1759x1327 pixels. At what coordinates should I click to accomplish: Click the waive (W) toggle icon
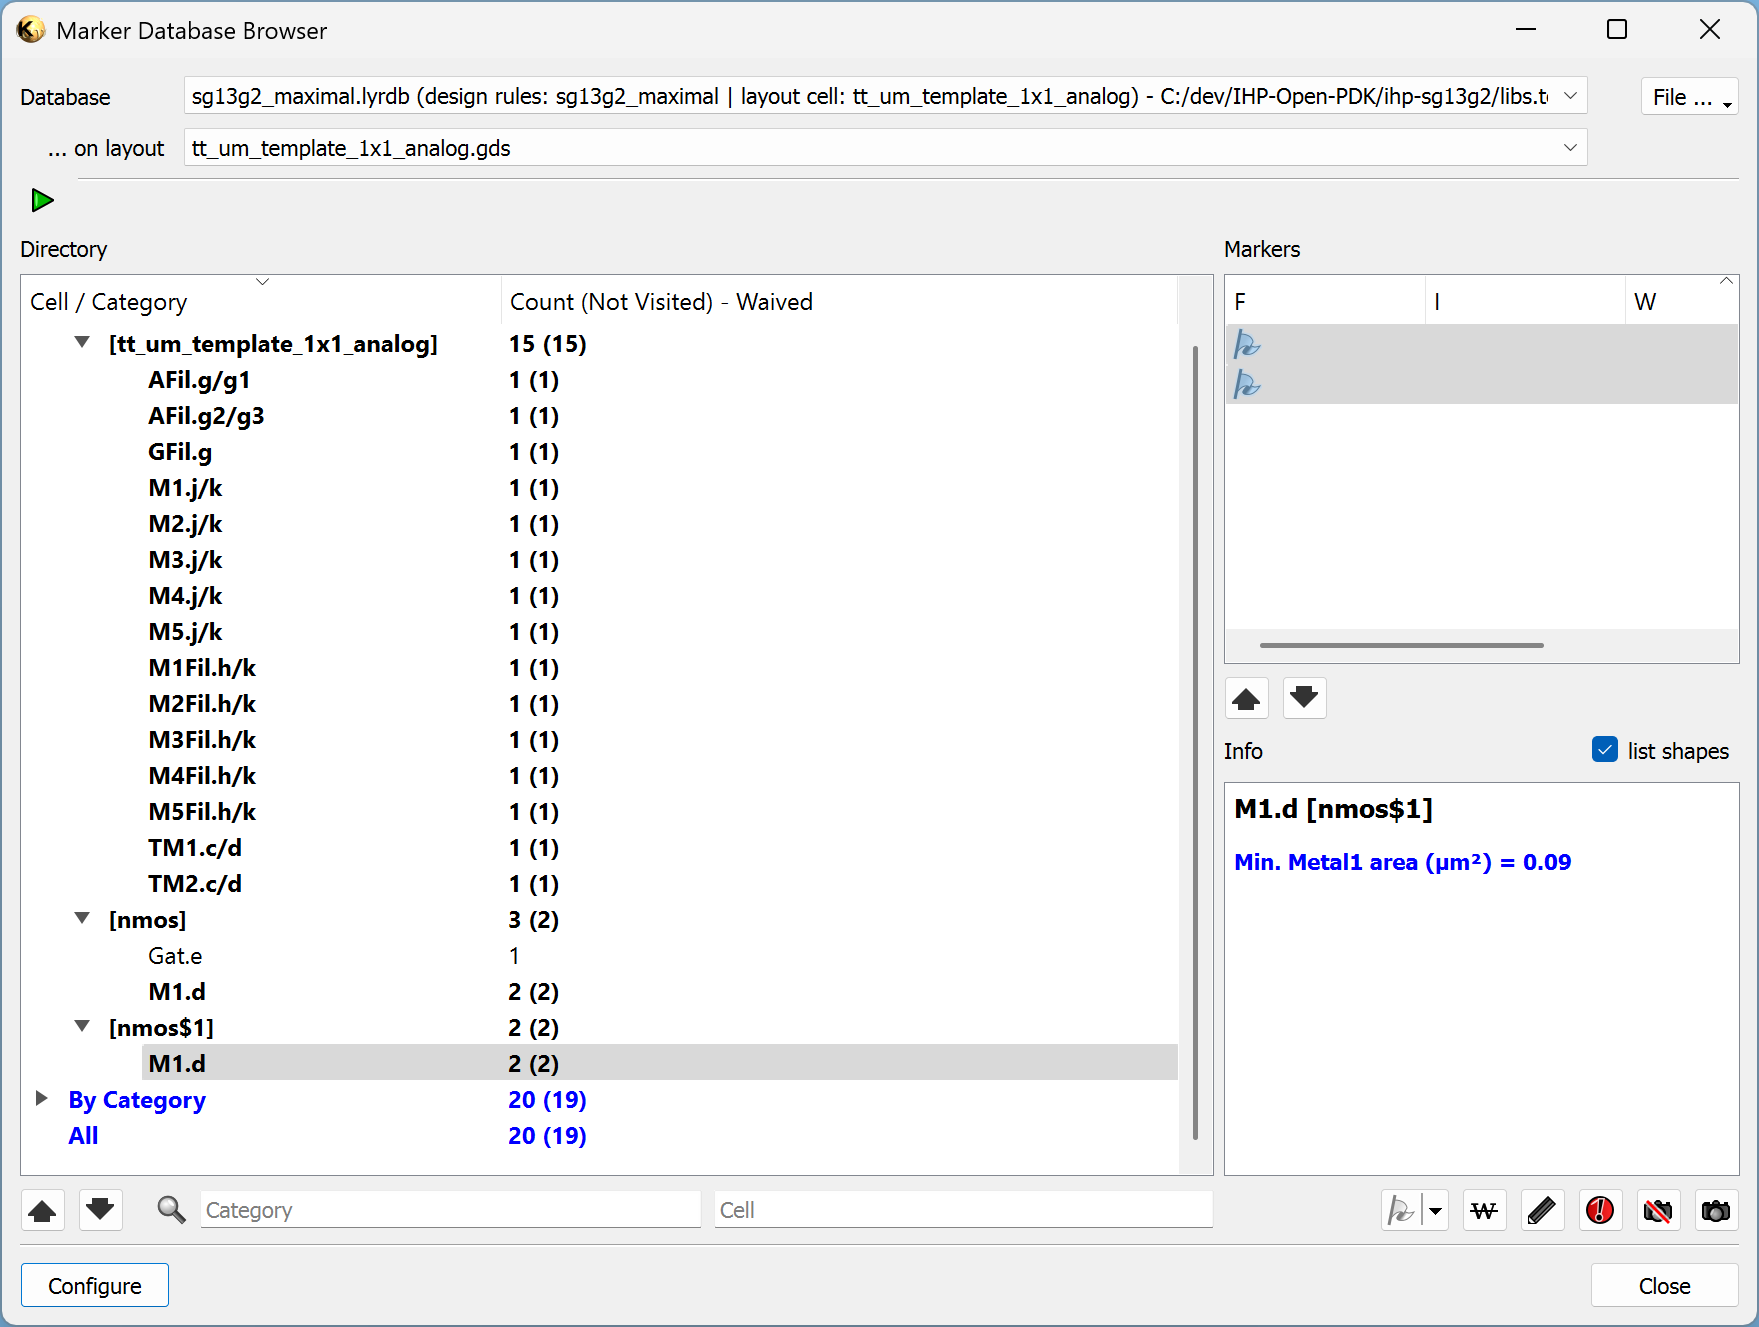[1484, 1211]
